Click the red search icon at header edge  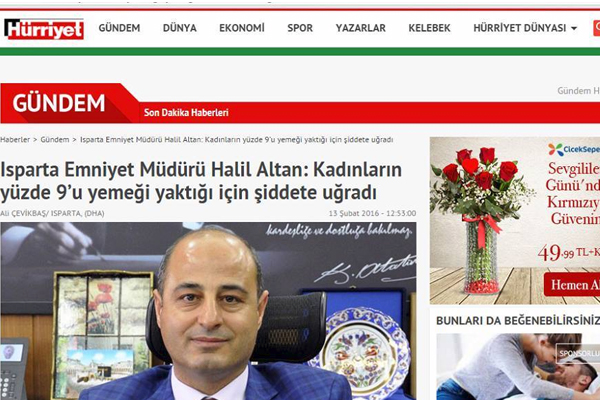pyautogui.click(x=597, y=28)
